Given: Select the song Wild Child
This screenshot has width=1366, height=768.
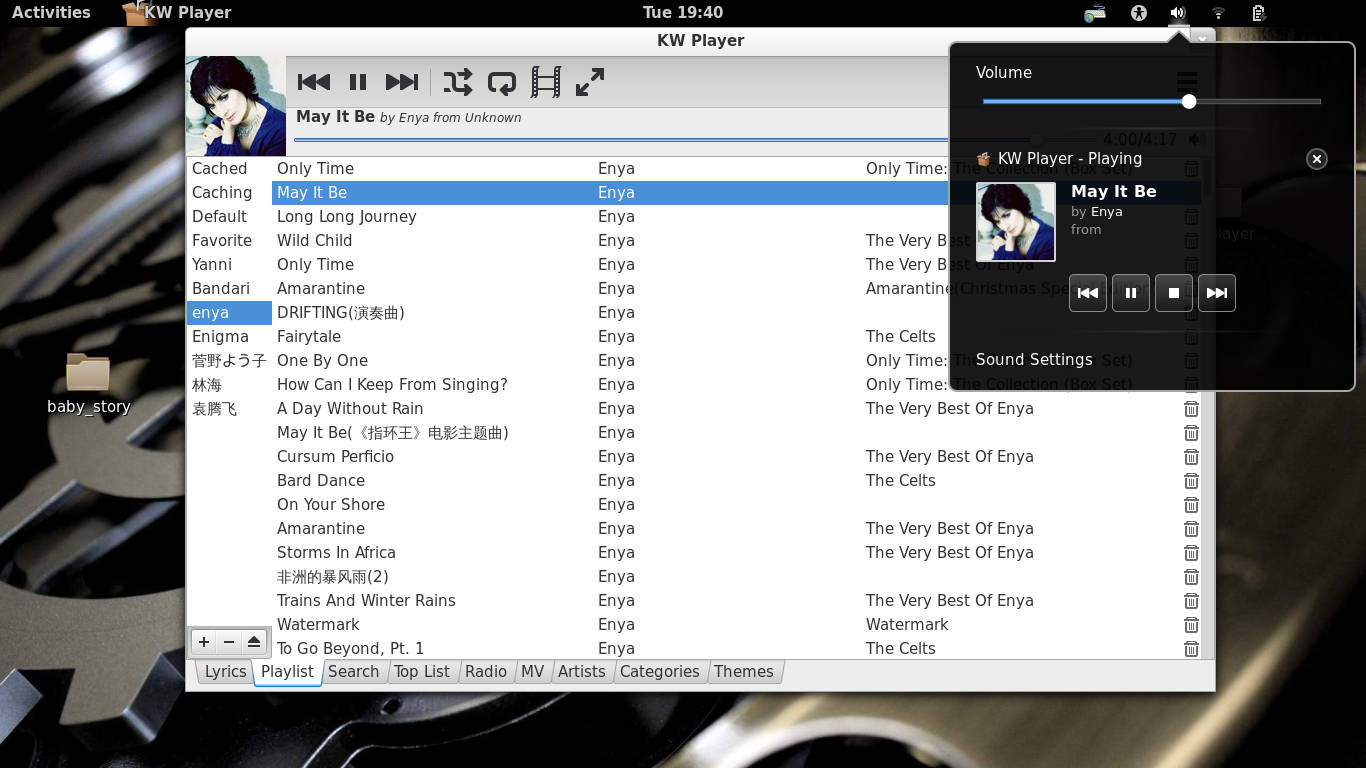Looking at the screenshot, I should tap(314, 241).
